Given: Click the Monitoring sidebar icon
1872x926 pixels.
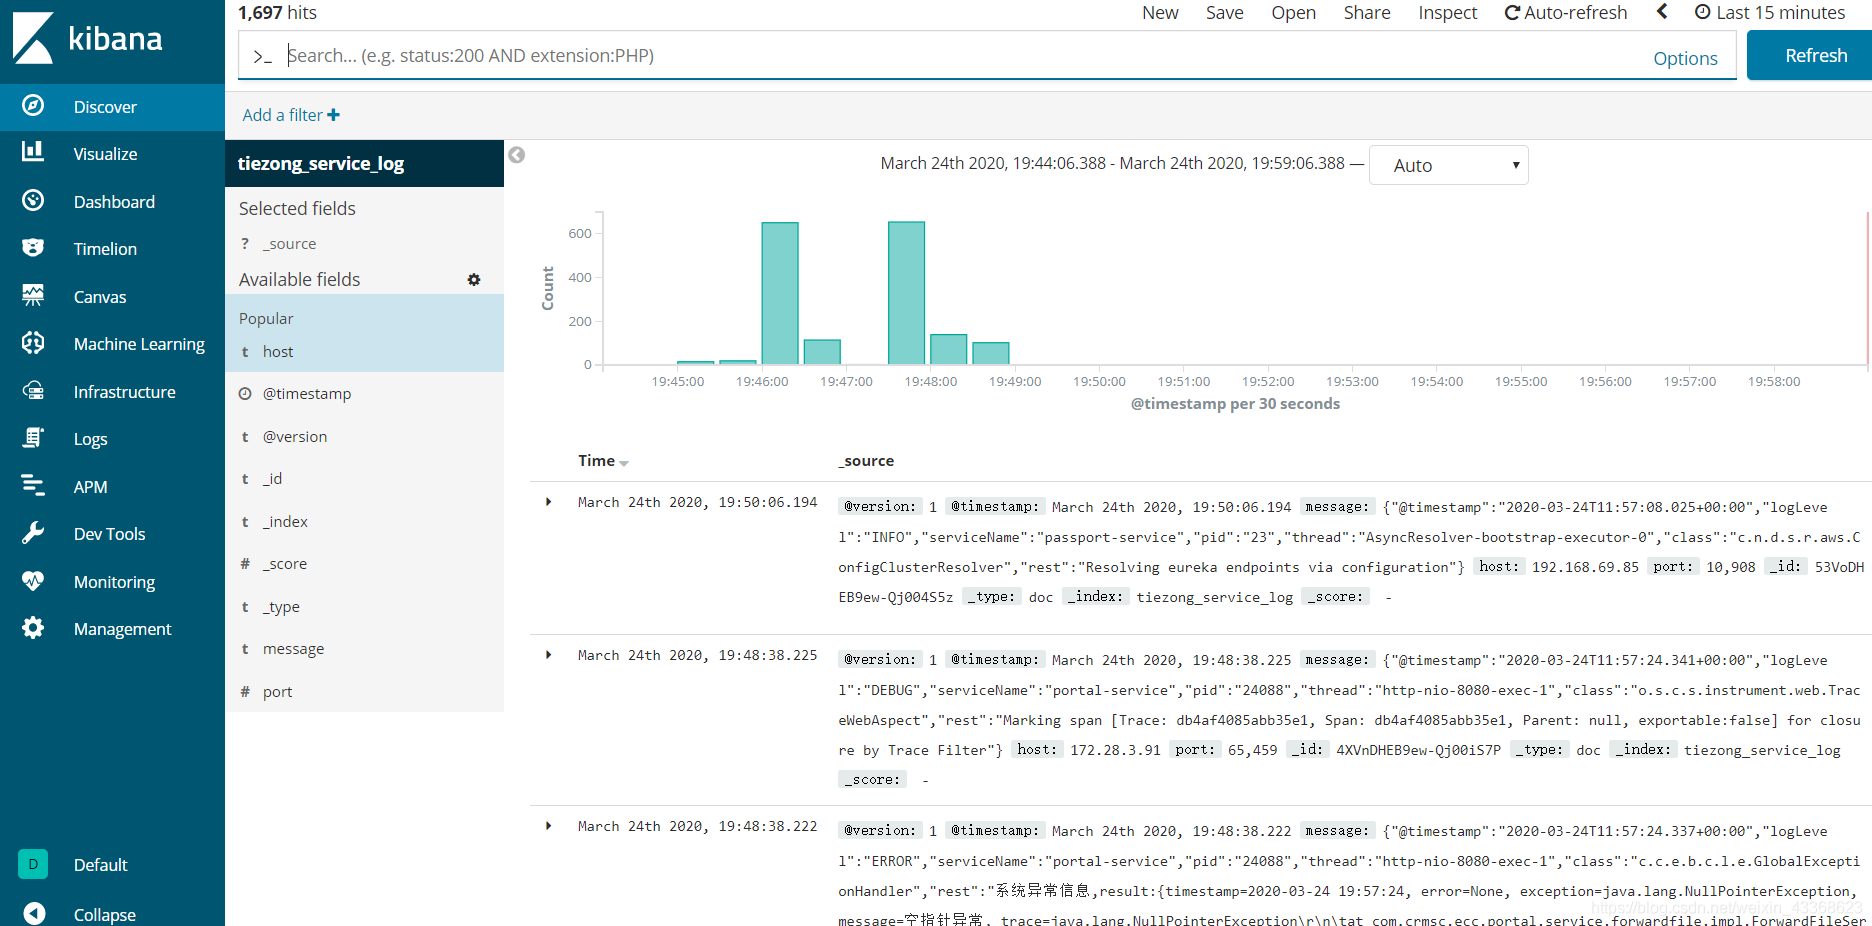Looking at the screenshot, I should click(33, 581).
